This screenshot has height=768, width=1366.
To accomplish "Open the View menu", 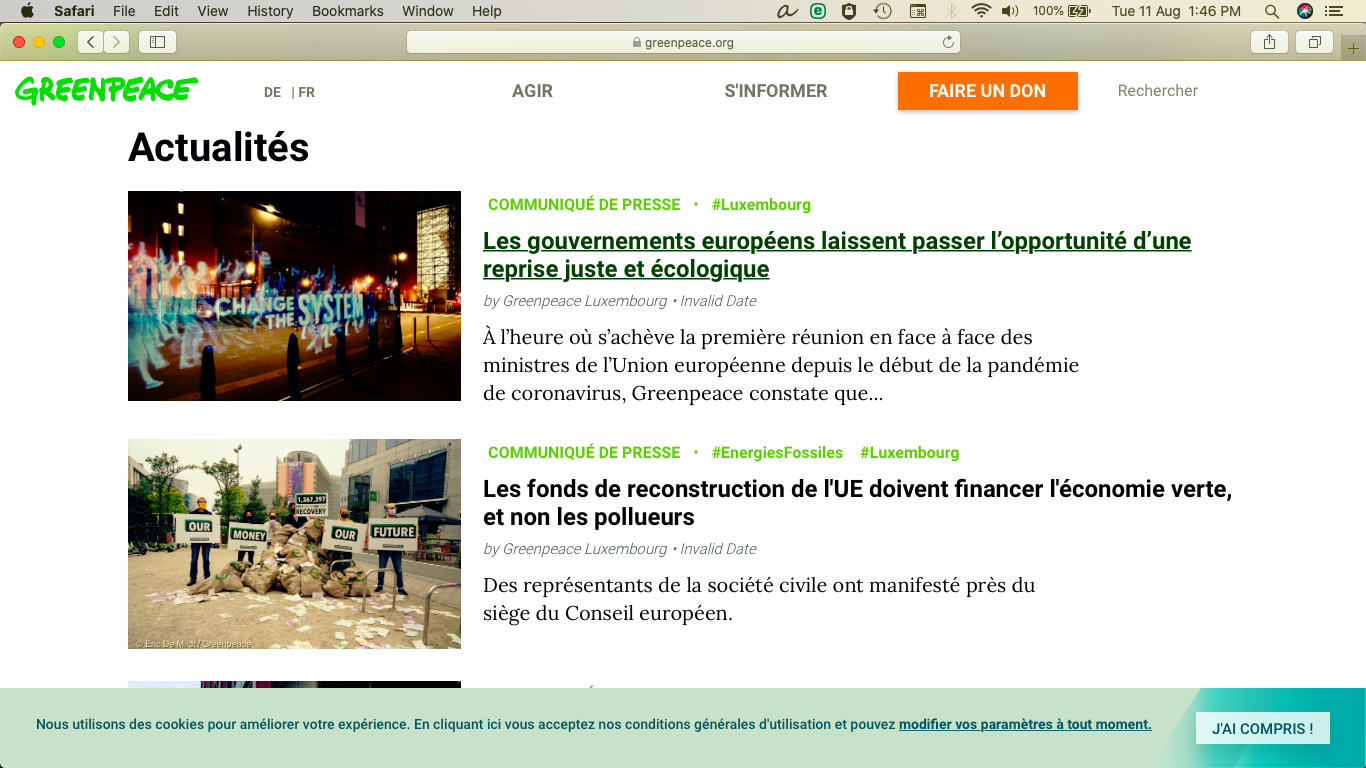I will point(213,11).
